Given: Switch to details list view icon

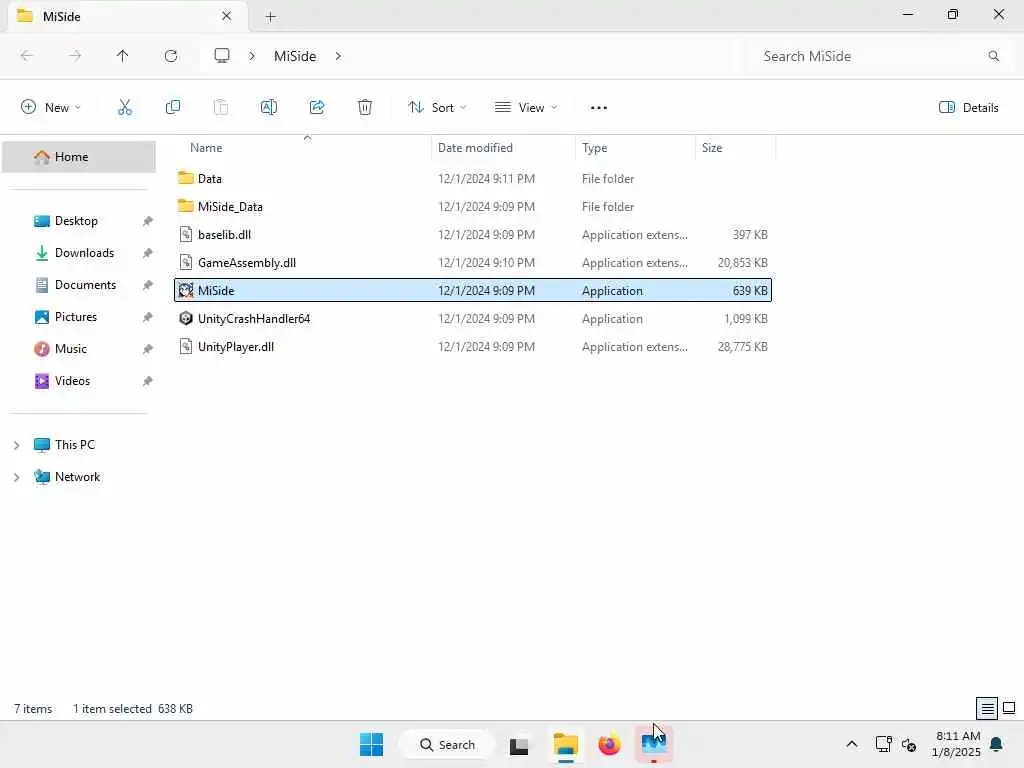Looking at the screenshot, I should [987, 708].
